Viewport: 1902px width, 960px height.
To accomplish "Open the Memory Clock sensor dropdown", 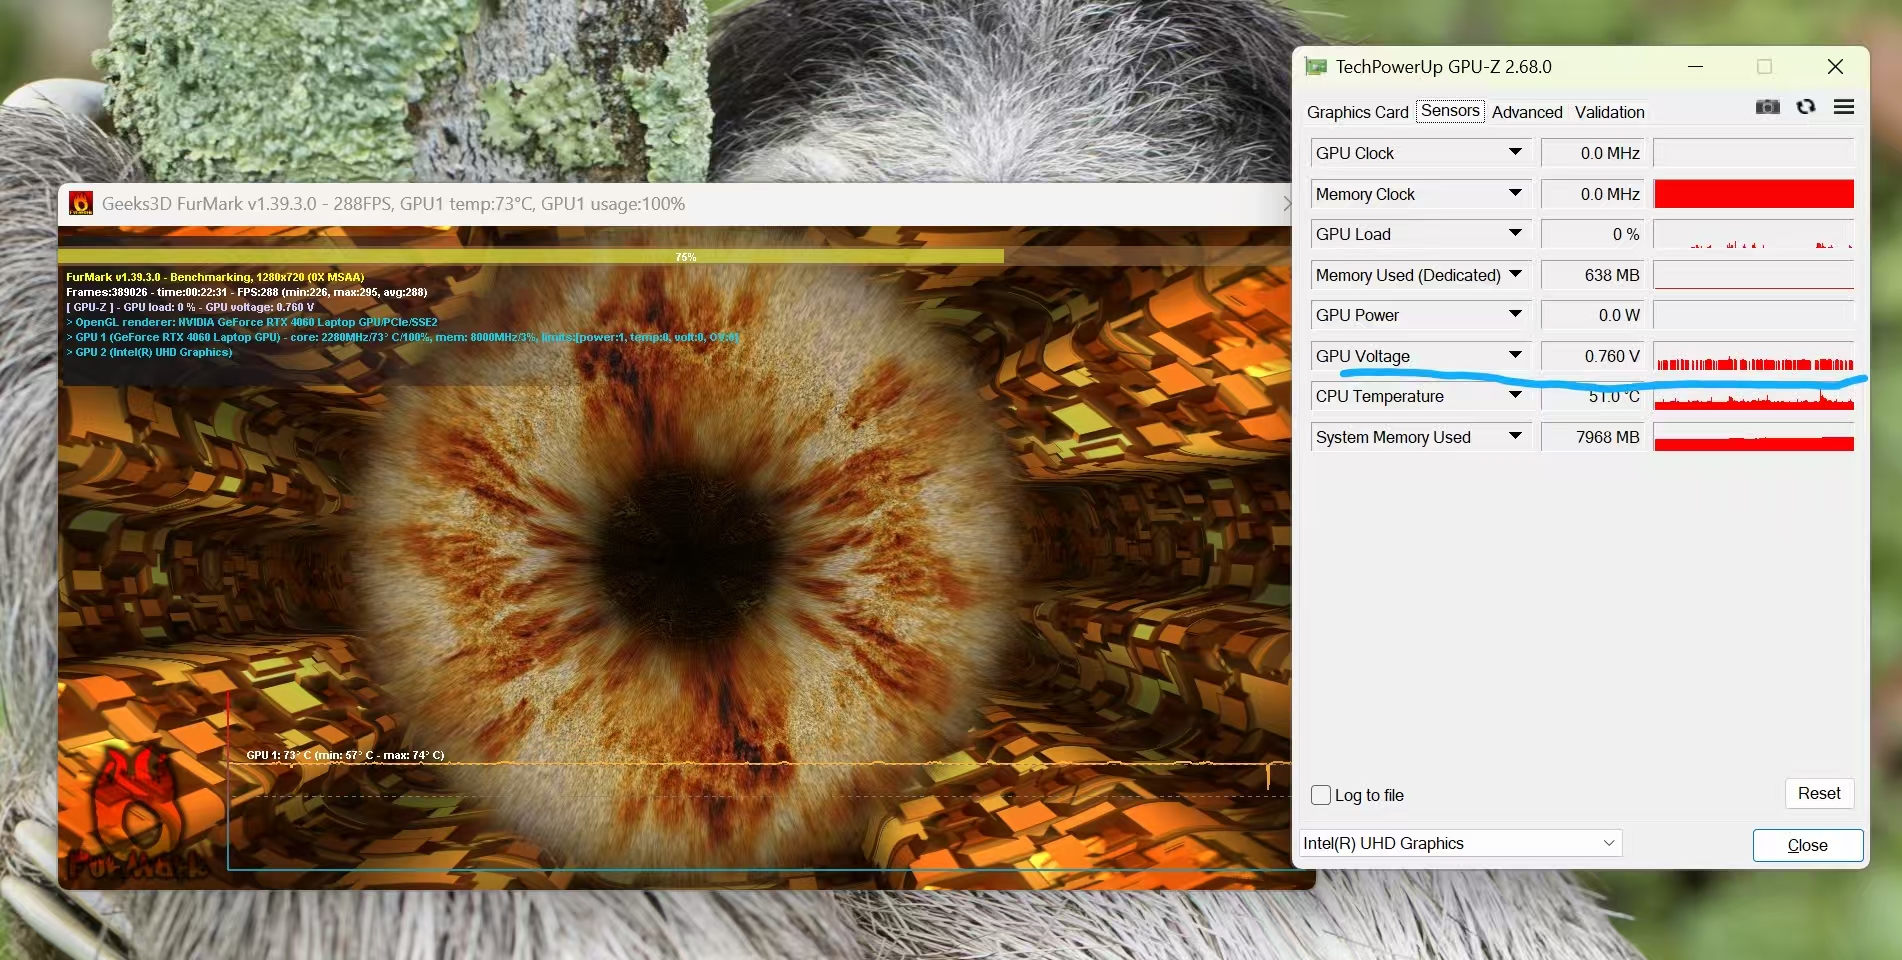I will click(x=1516, y=193).
